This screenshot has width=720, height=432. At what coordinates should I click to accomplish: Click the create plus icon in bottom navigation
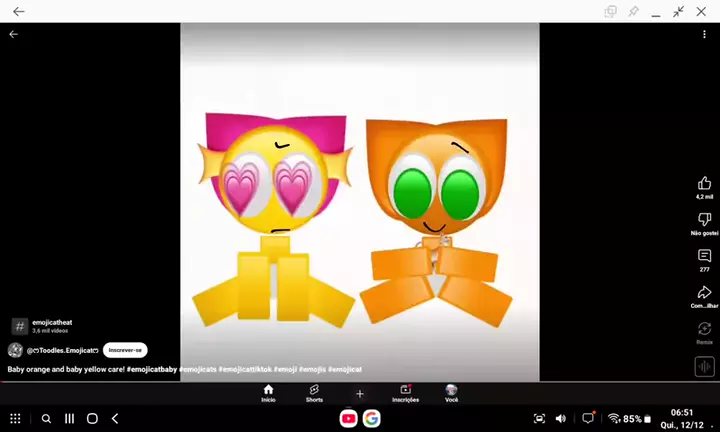point(360,393)
